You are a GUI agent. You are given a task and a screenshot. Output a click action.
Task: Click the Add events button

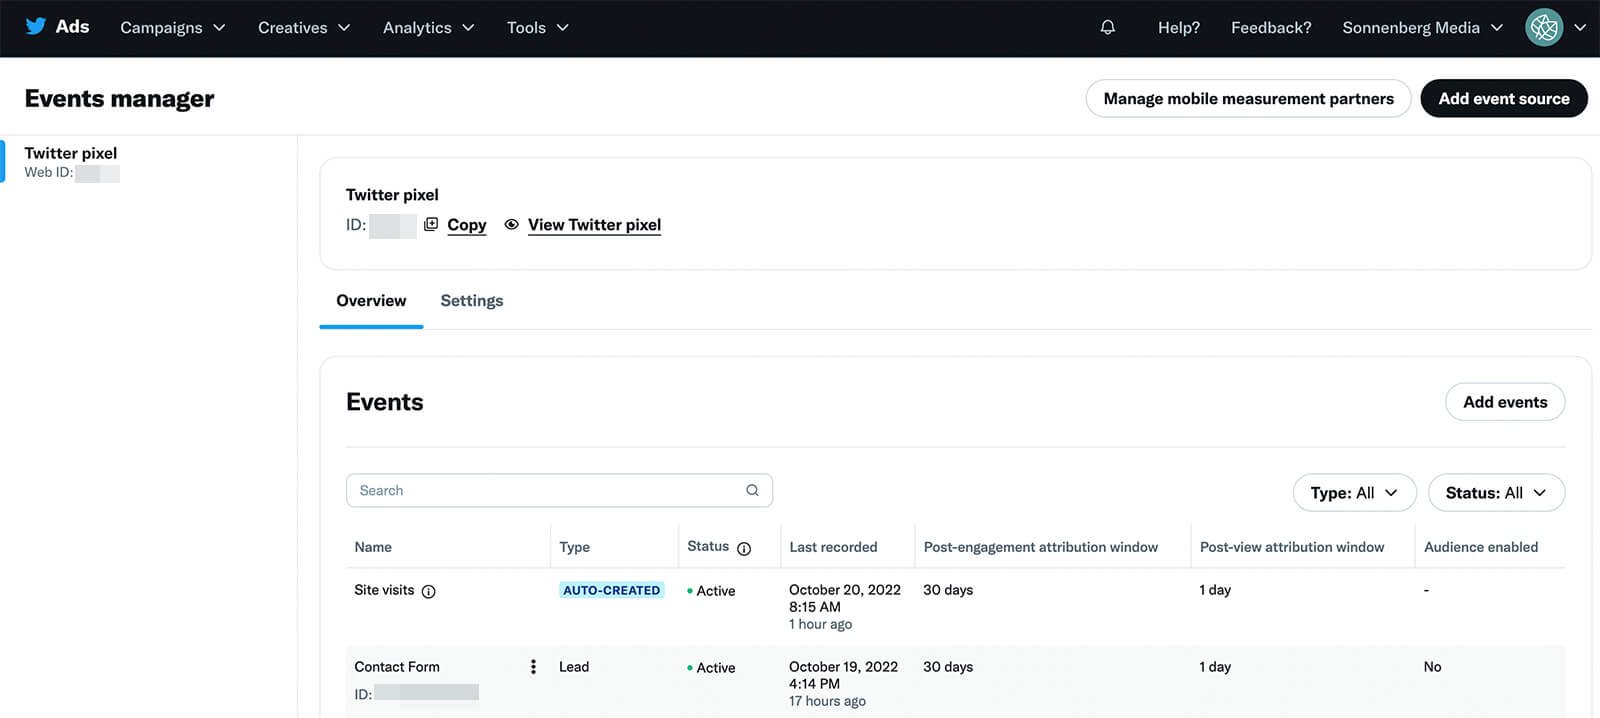click(x=1505, y=401)
